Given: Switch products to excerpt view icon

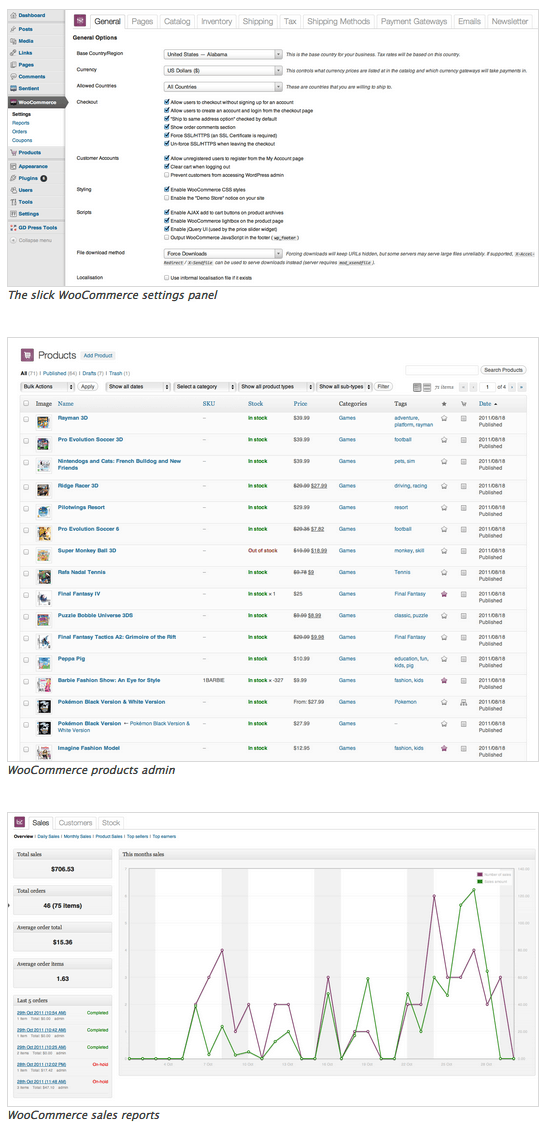Looking at the screenshot, I should [x=427, y=387].
